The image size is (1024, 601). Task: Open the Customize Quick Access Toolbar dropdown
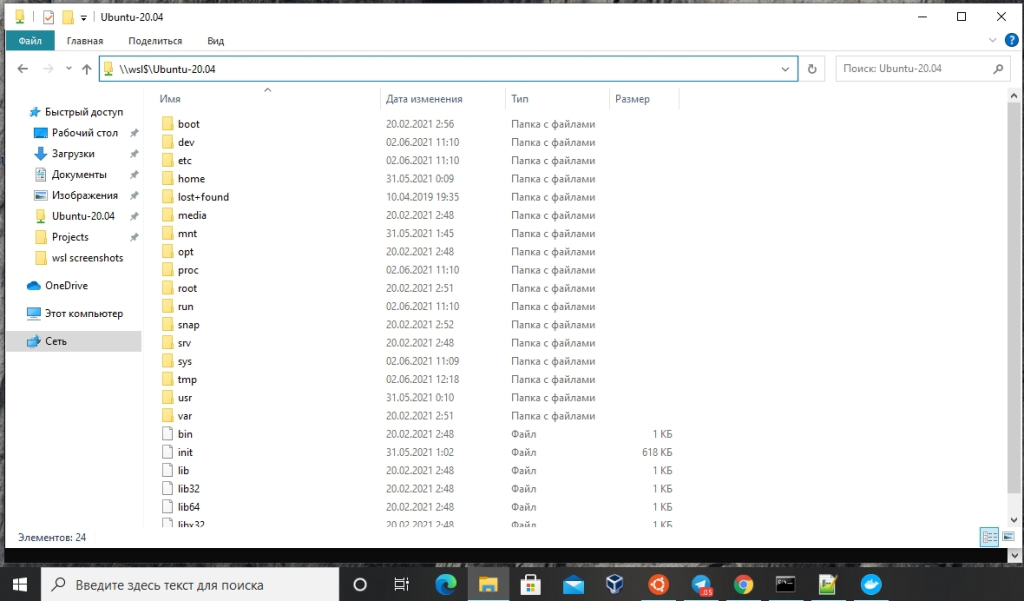(84, 18)
